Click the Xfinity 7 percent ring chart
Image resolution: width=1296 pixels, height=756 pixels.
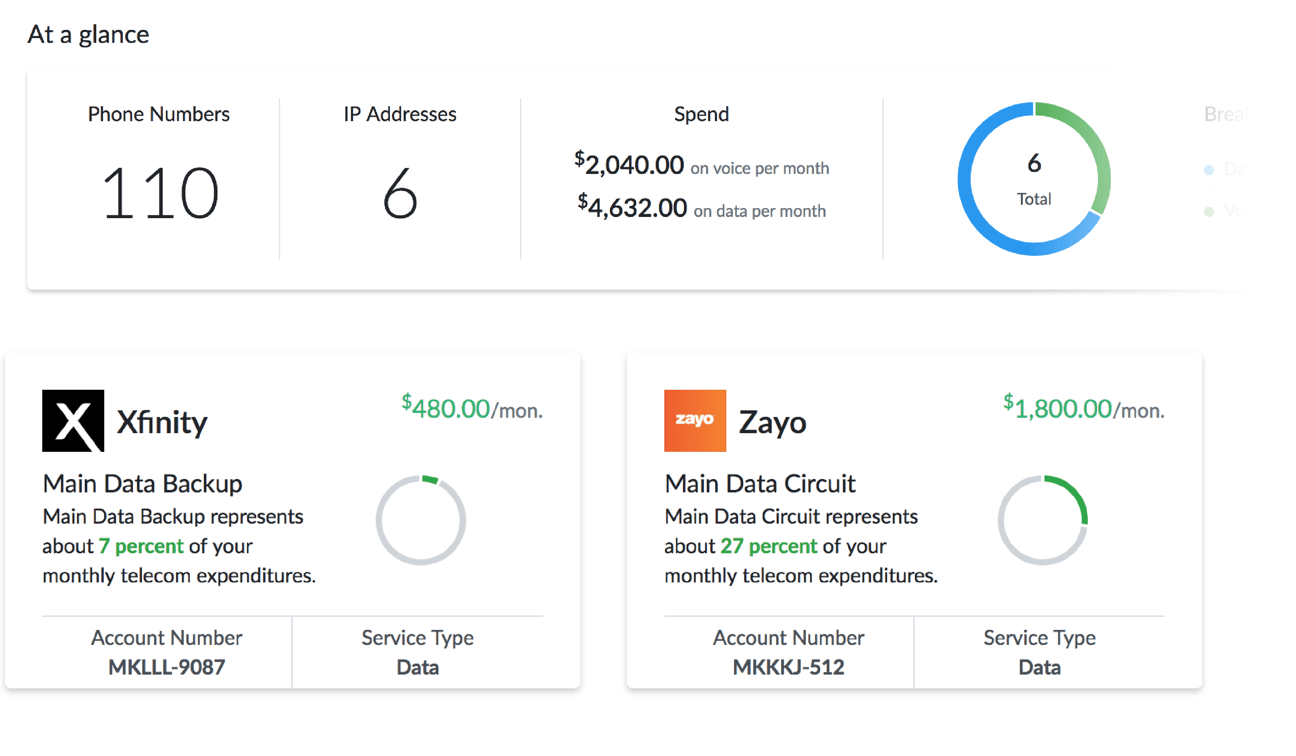coord(421,521)
